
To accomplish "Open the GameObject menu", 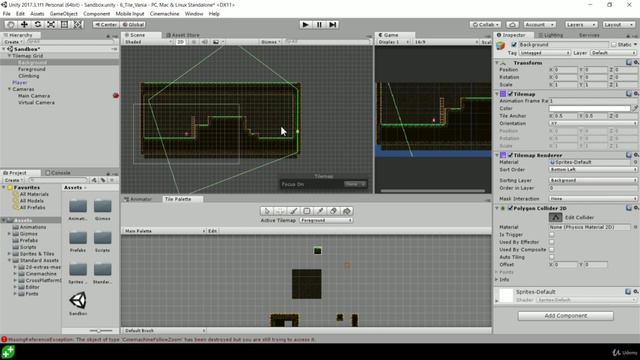I will point(63,13).
